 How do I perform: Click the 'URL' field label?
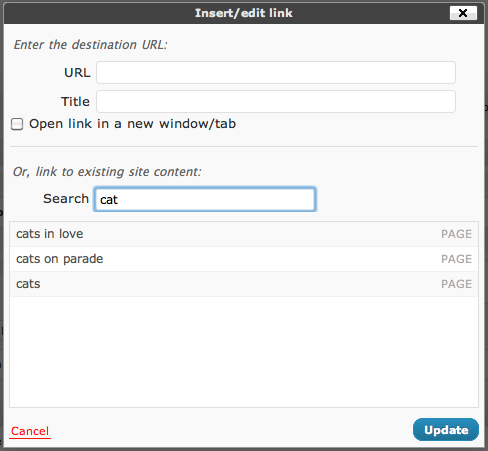77,72
